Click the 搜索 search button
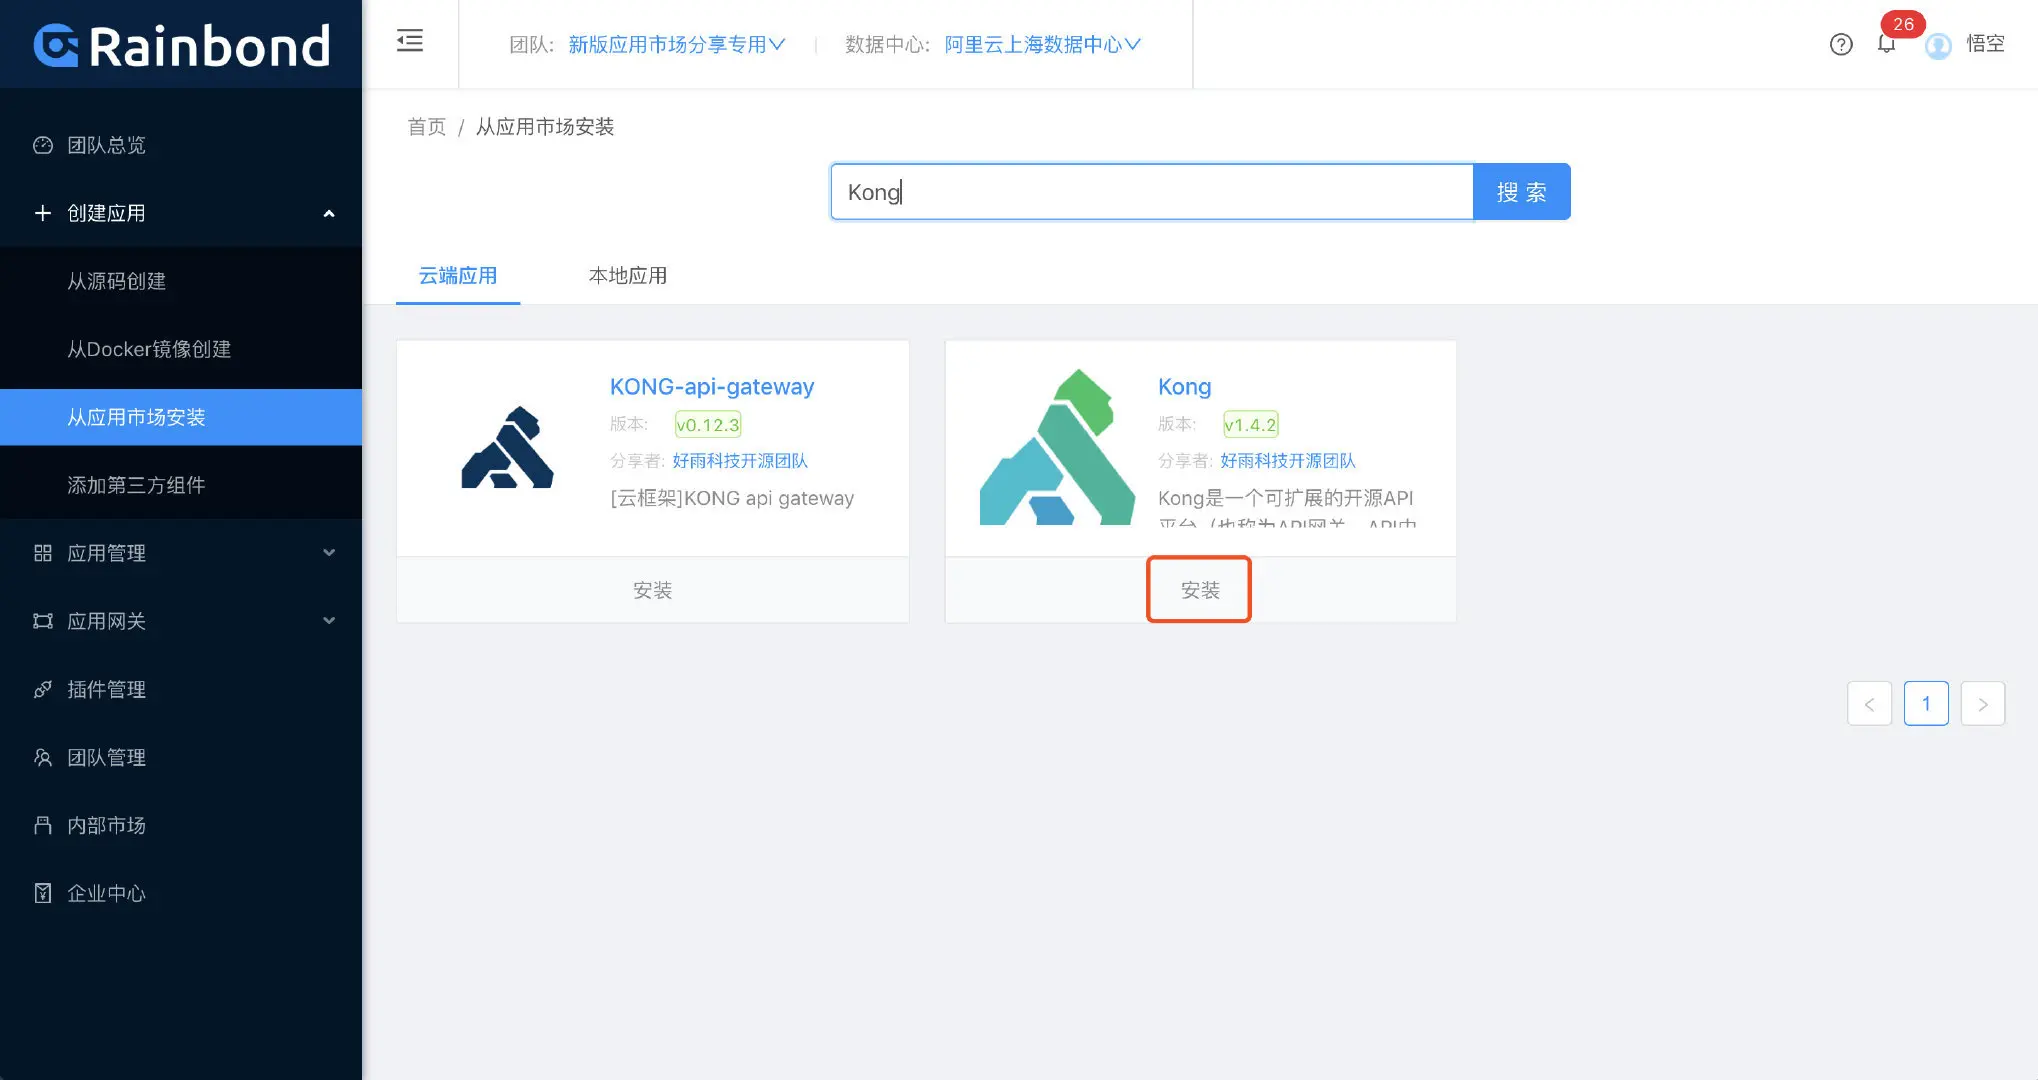2038x1080 pixels. point(1521,191)
